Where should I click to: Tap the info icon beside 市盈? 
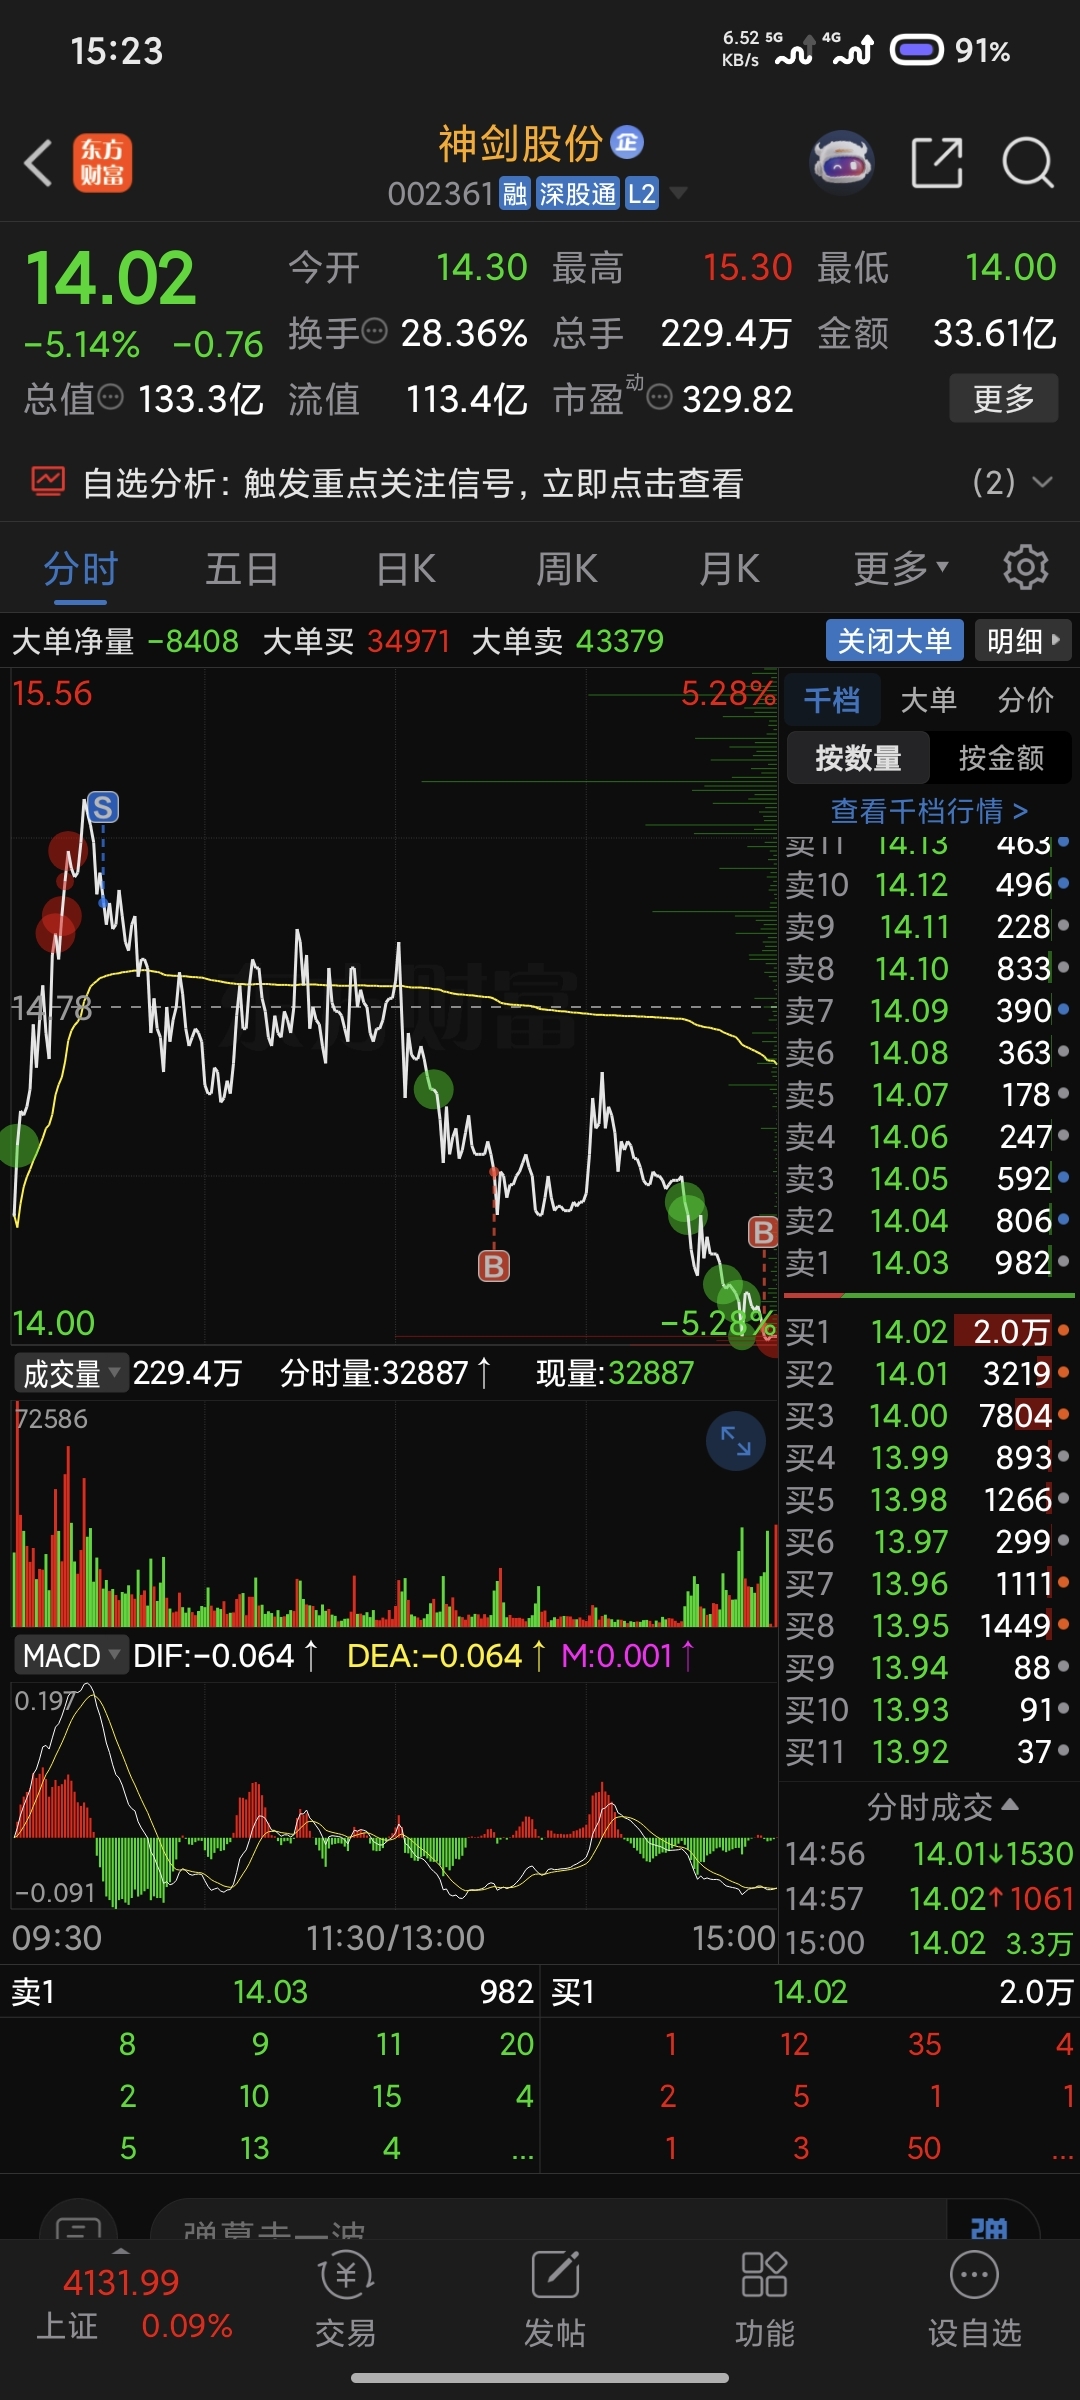pyautogui.click(x=659, y=397)
